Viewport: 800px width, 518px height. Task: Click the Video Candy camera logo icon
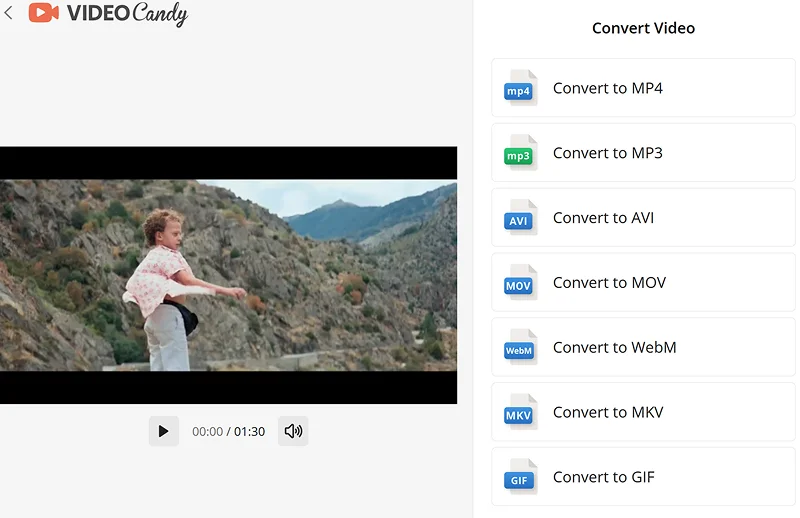click(43, 13)
